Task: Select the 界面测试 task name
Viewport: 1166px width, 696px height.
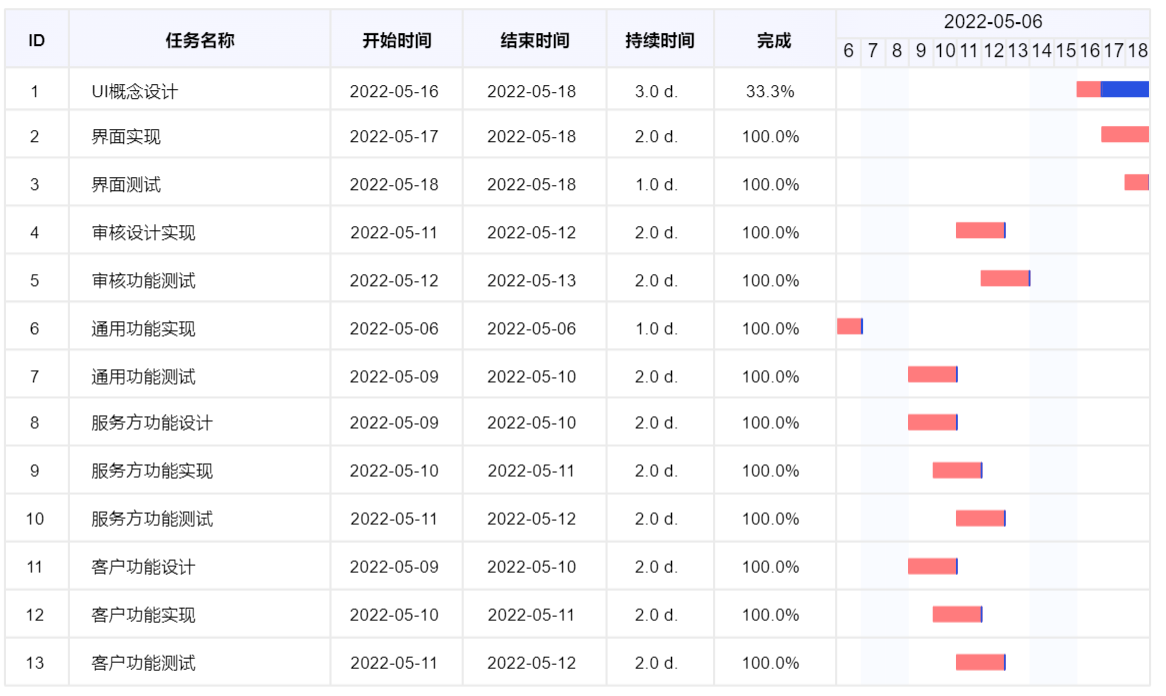Action: pyautogui.click(x=126, y=184)
